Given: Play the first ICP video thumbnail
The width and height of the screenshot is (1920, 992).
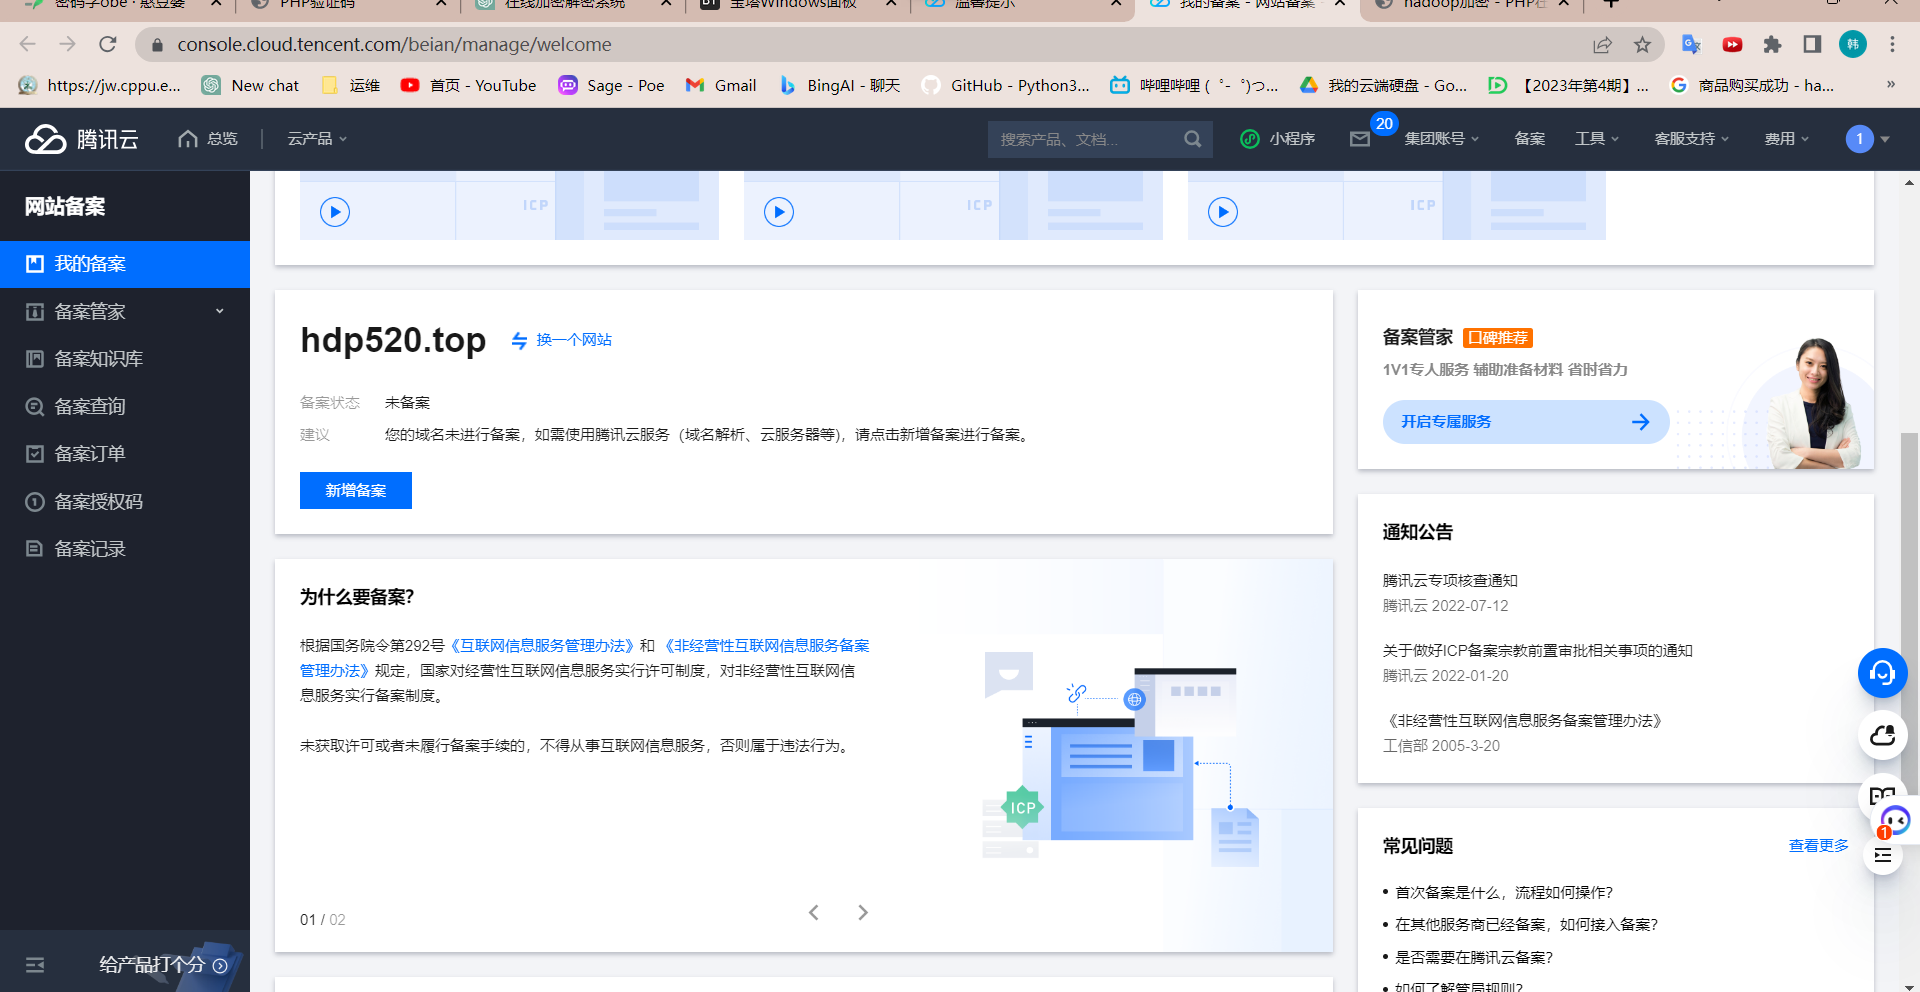Looking at the screenshot, I should pyautogui.click(x=335, y=212).
